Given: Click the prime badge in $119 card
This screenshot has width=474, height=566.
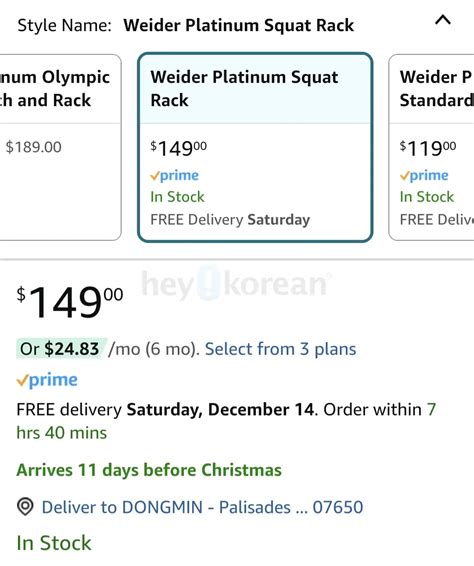Looking at the screenshot, I should point(424,175).
